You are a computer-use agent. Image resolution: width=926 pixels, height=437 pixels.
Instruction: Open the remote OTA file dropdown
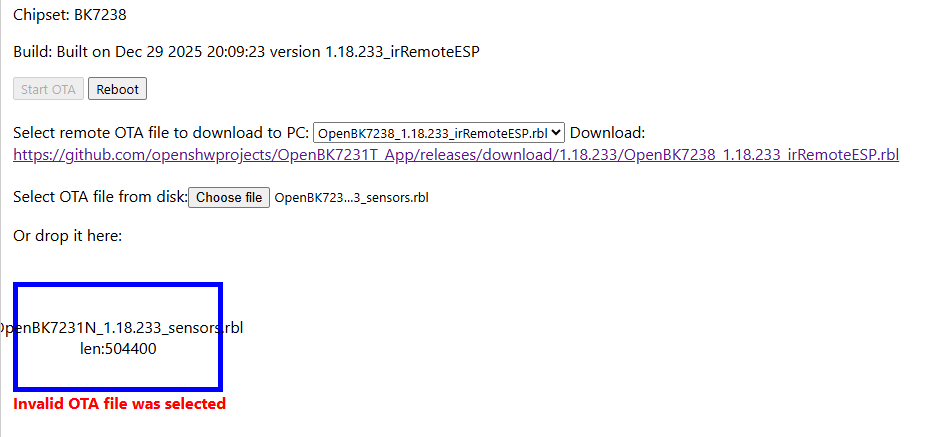pyautogui.click(x=438, y=132)
